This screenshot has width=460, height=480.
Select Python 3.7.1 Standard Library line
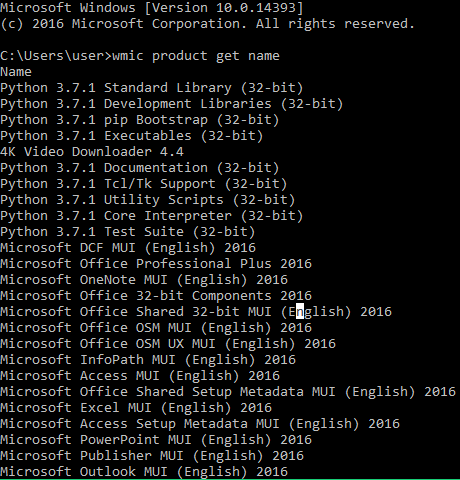click(x=152, y=88)
